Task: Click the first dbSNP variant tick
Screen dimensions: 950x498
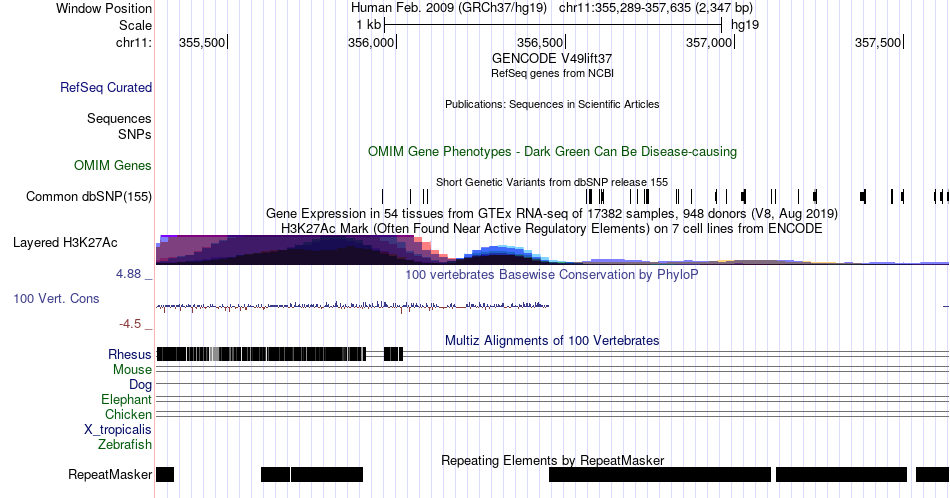Action: coord(382,196)
